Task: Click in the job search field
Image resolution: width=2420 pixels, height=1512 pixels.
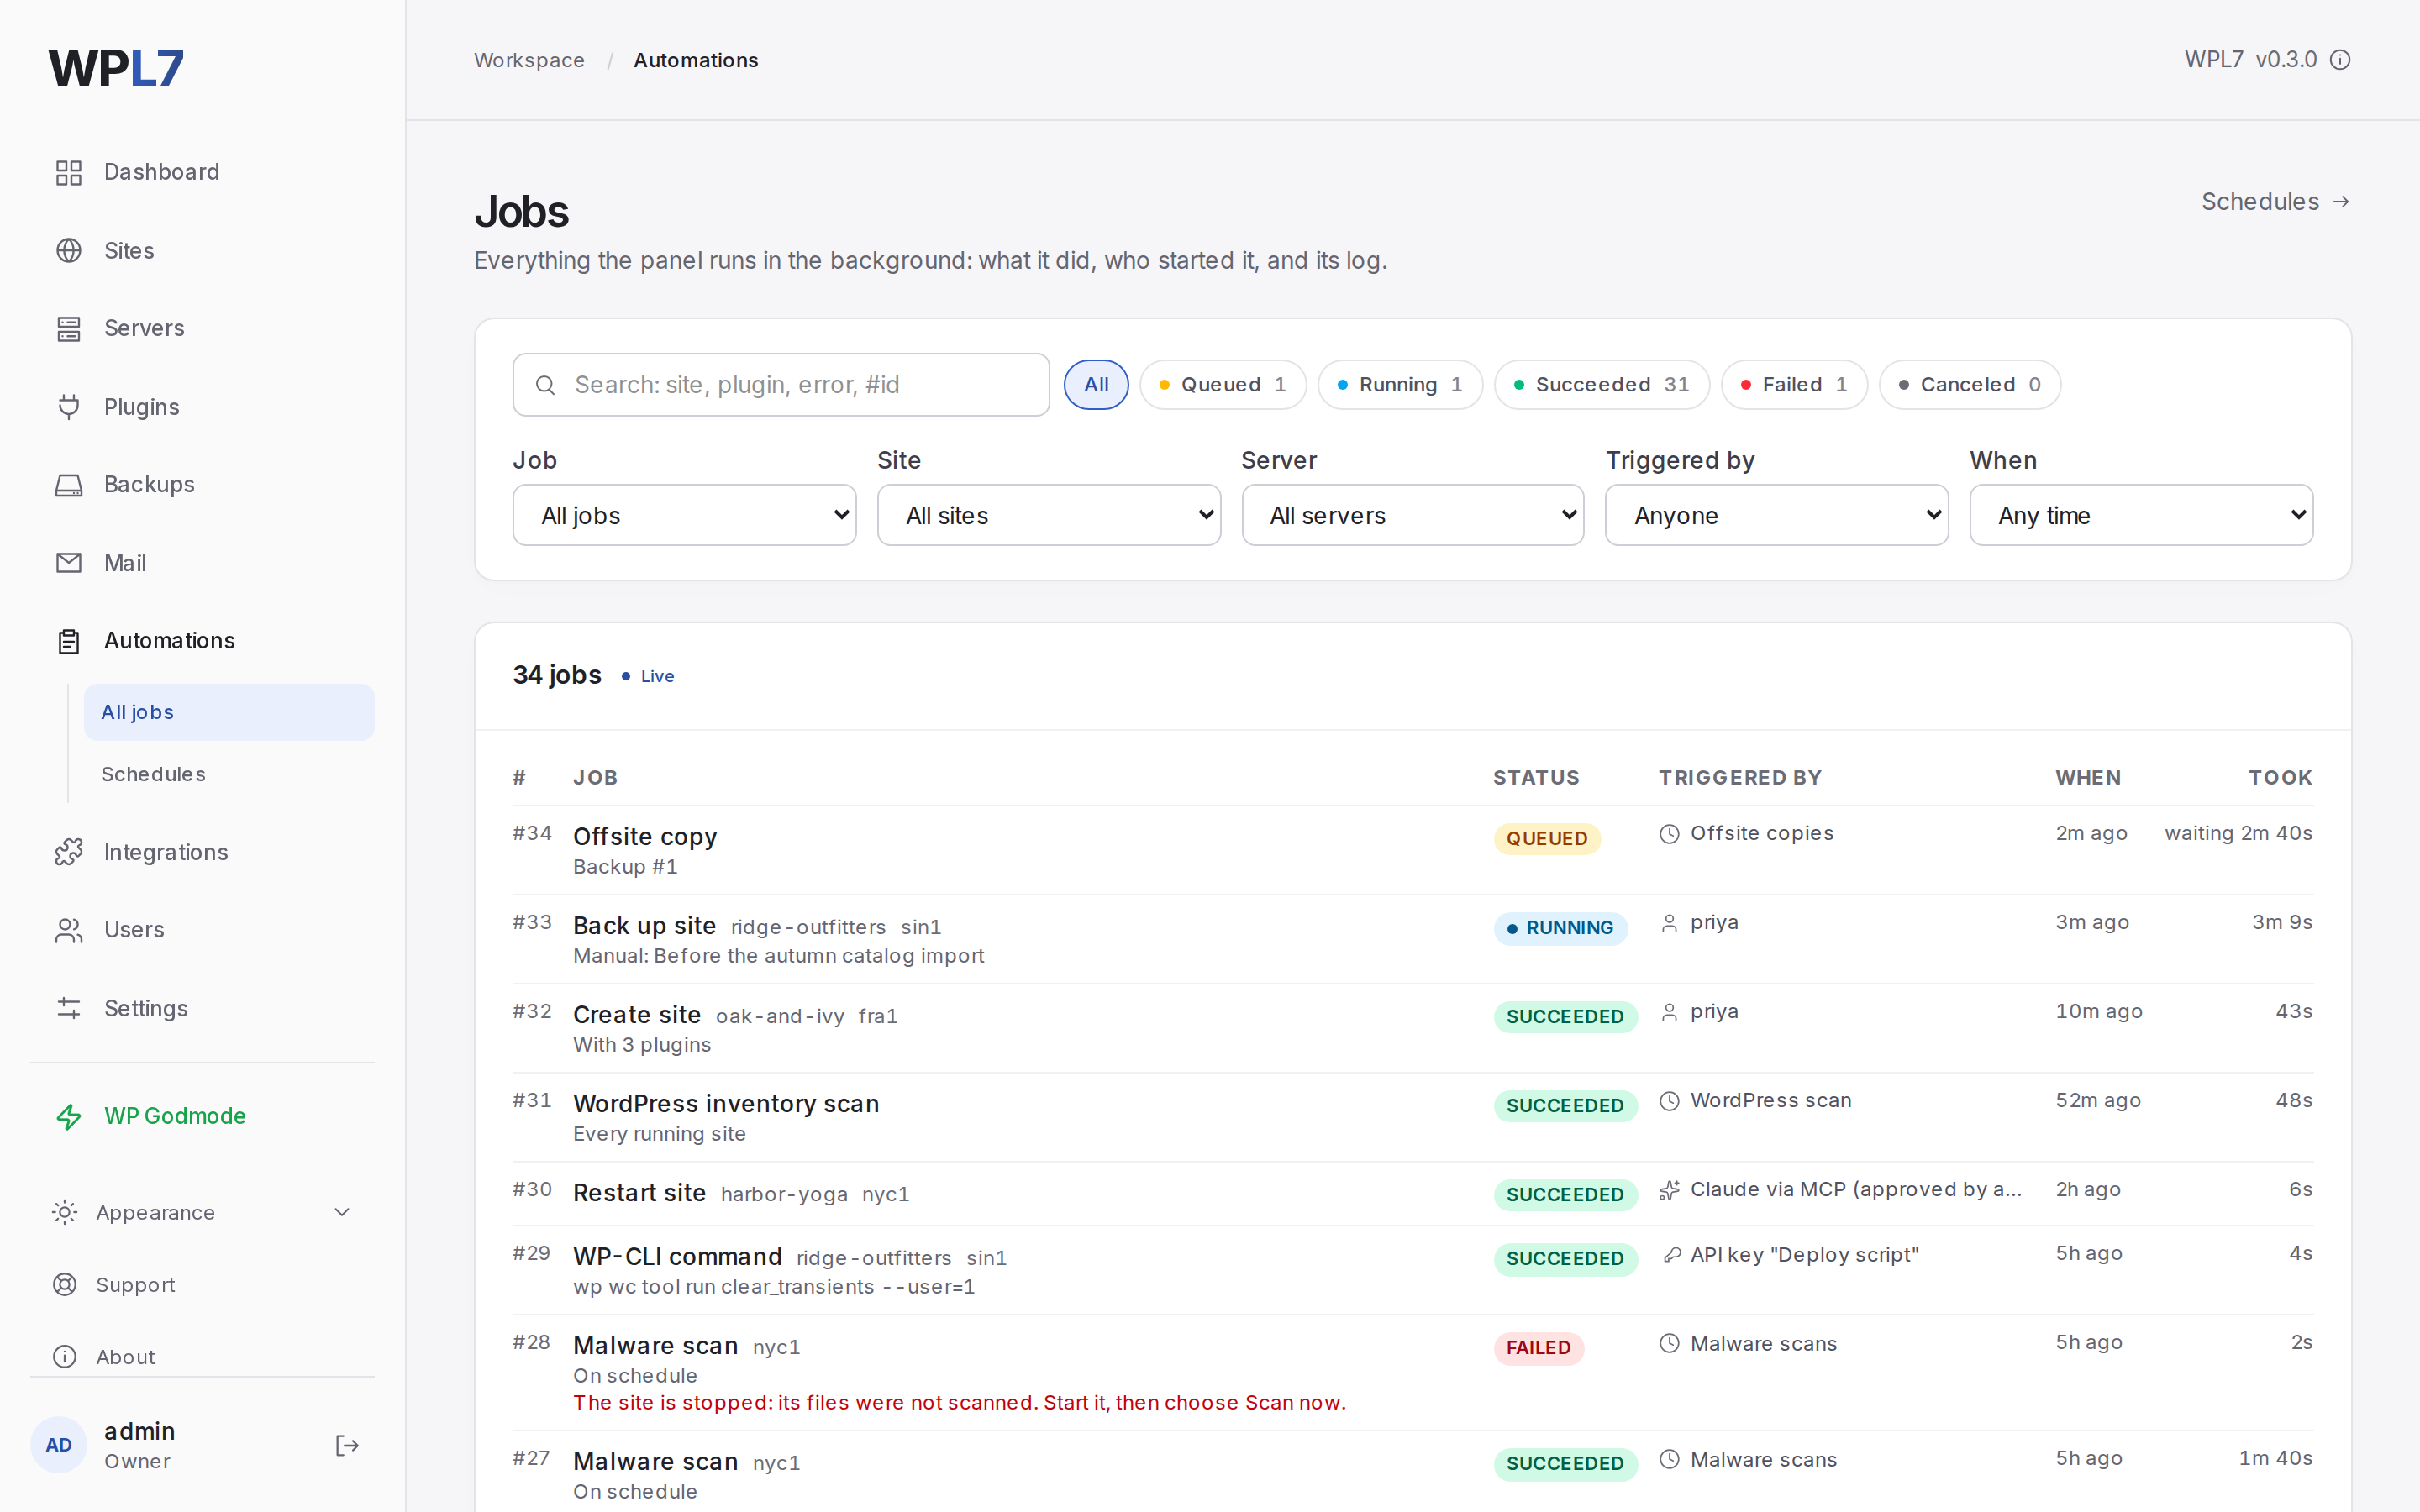Action: click(781, 385)
